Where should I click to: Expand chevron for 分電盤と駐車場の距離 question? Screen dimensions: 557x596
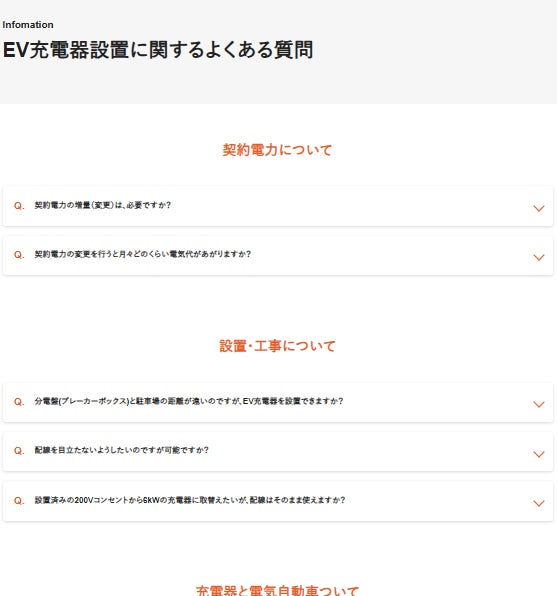click(x=539, y=404)
